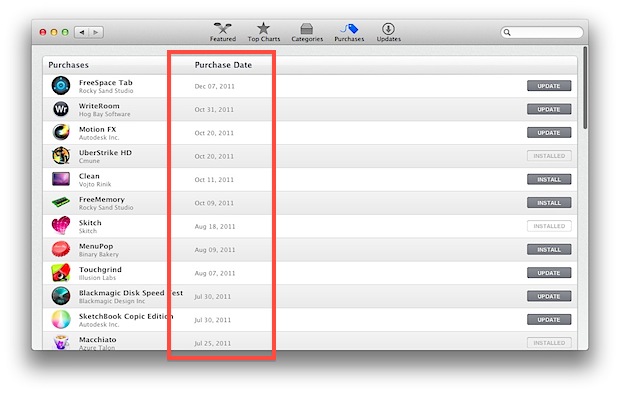Screen dimensions: 620x394
Task: Update Motion FX
Action: (549, 133)
